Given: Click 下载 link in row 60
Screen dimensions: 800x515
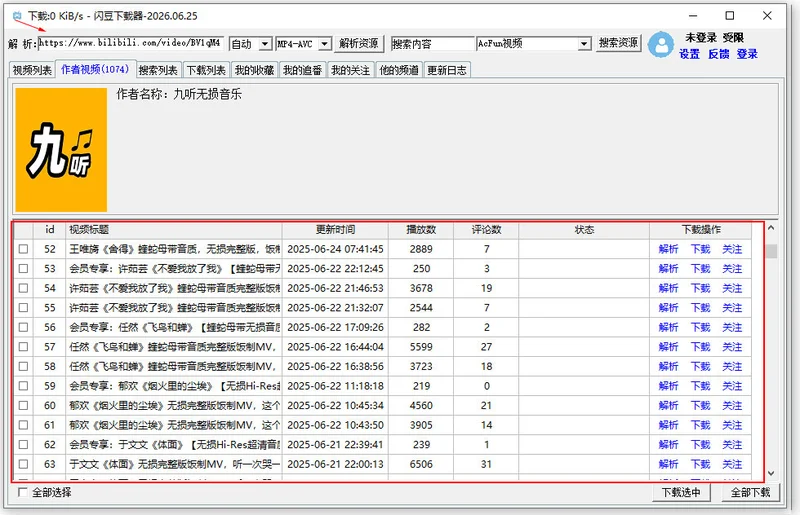Looking at the screenshot, I should (x=701, y=405).
